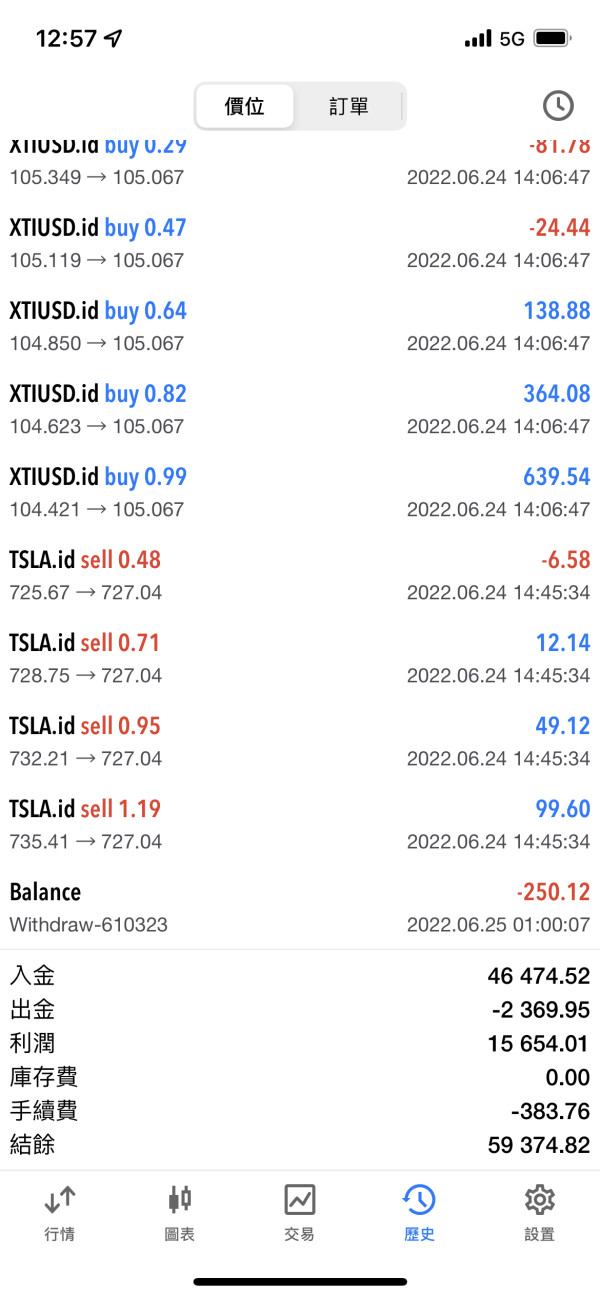Select the XTIUSD.id buy 0.64 row
600x1298 pixels.
coord(300,326)
